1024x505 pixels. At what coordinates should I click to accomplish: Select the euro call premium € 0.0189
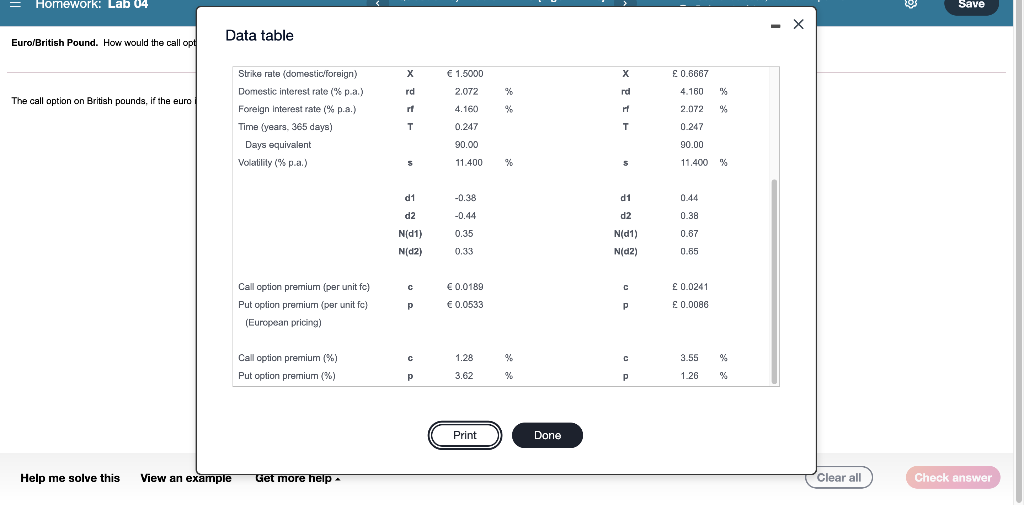point(465,287)
